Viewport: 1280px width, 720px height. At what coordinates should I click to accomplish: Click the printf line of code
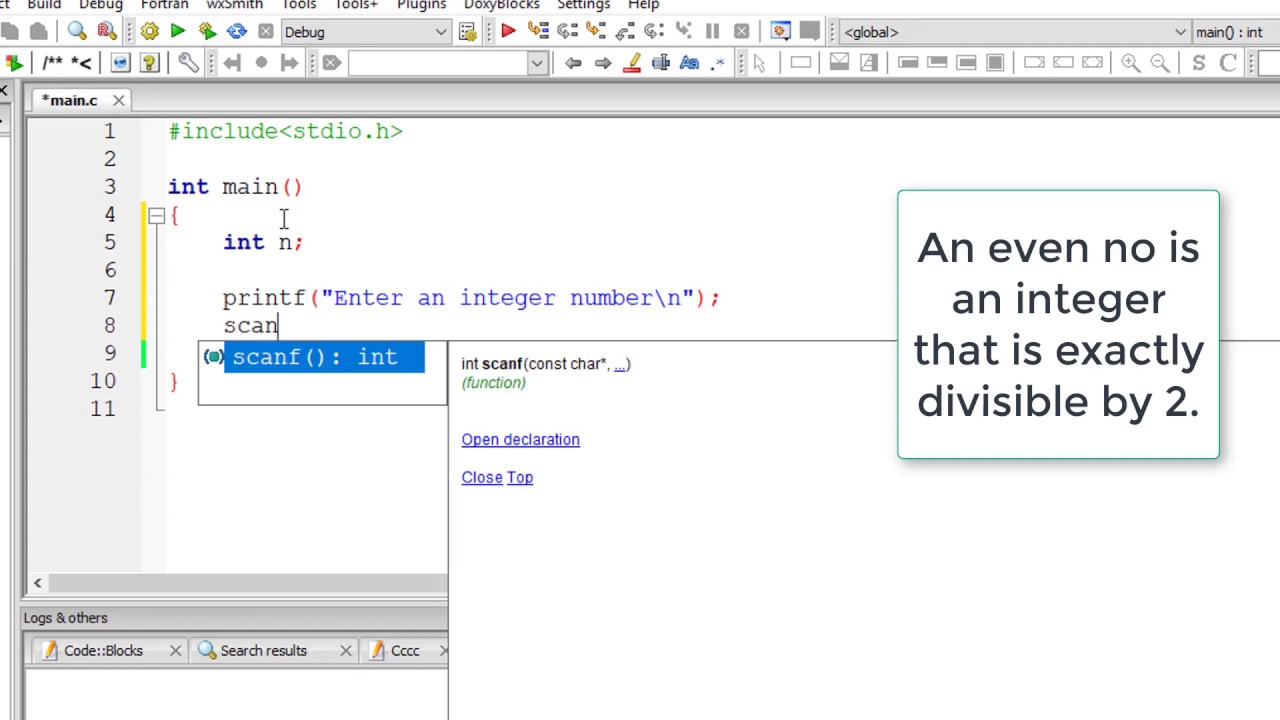point(471,298)
